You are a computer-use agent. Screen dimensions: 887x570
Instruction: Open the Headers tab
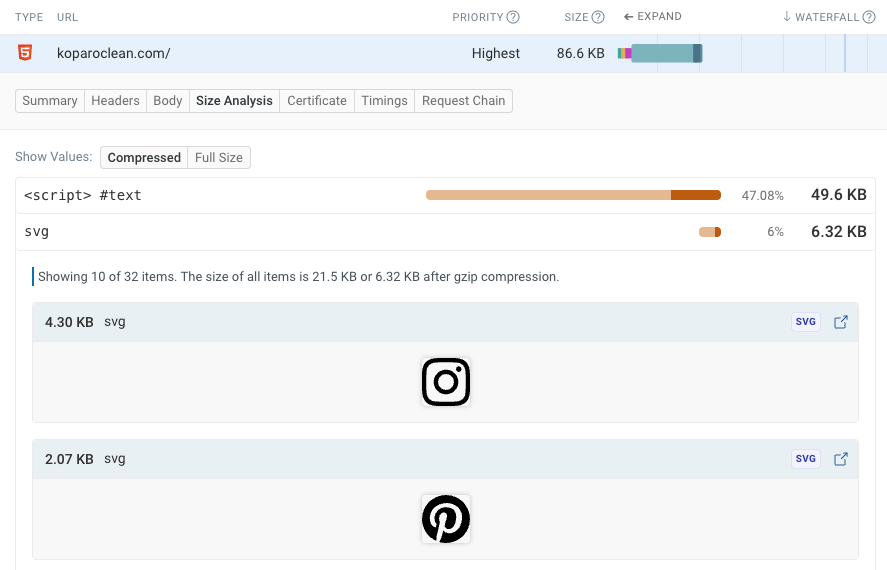(115, 101)
